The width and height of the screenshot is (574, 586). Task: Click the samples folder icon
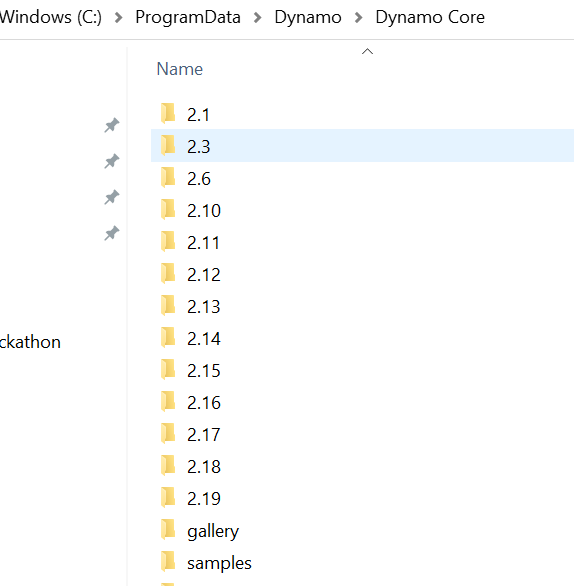[x=168, y=561]
